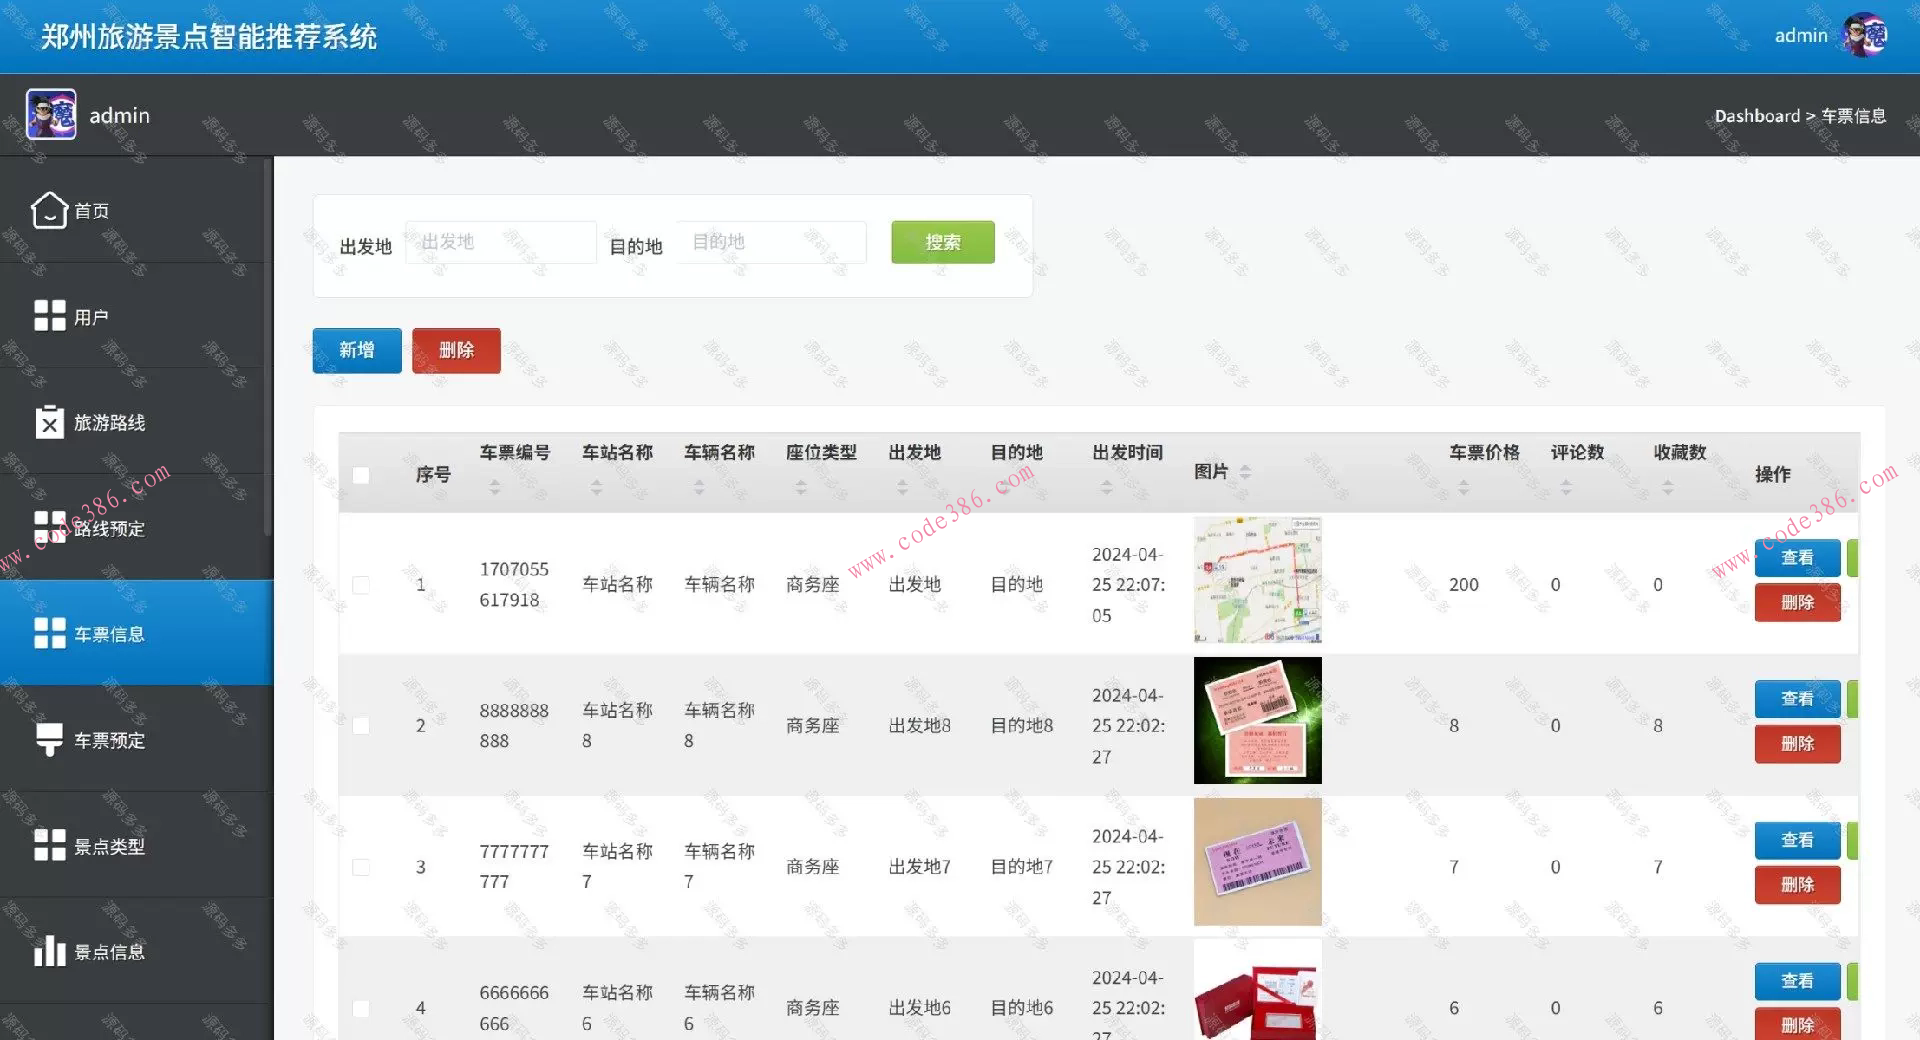
Task: Click the 景点信息 attraction info icon
Action: point(49,951)
